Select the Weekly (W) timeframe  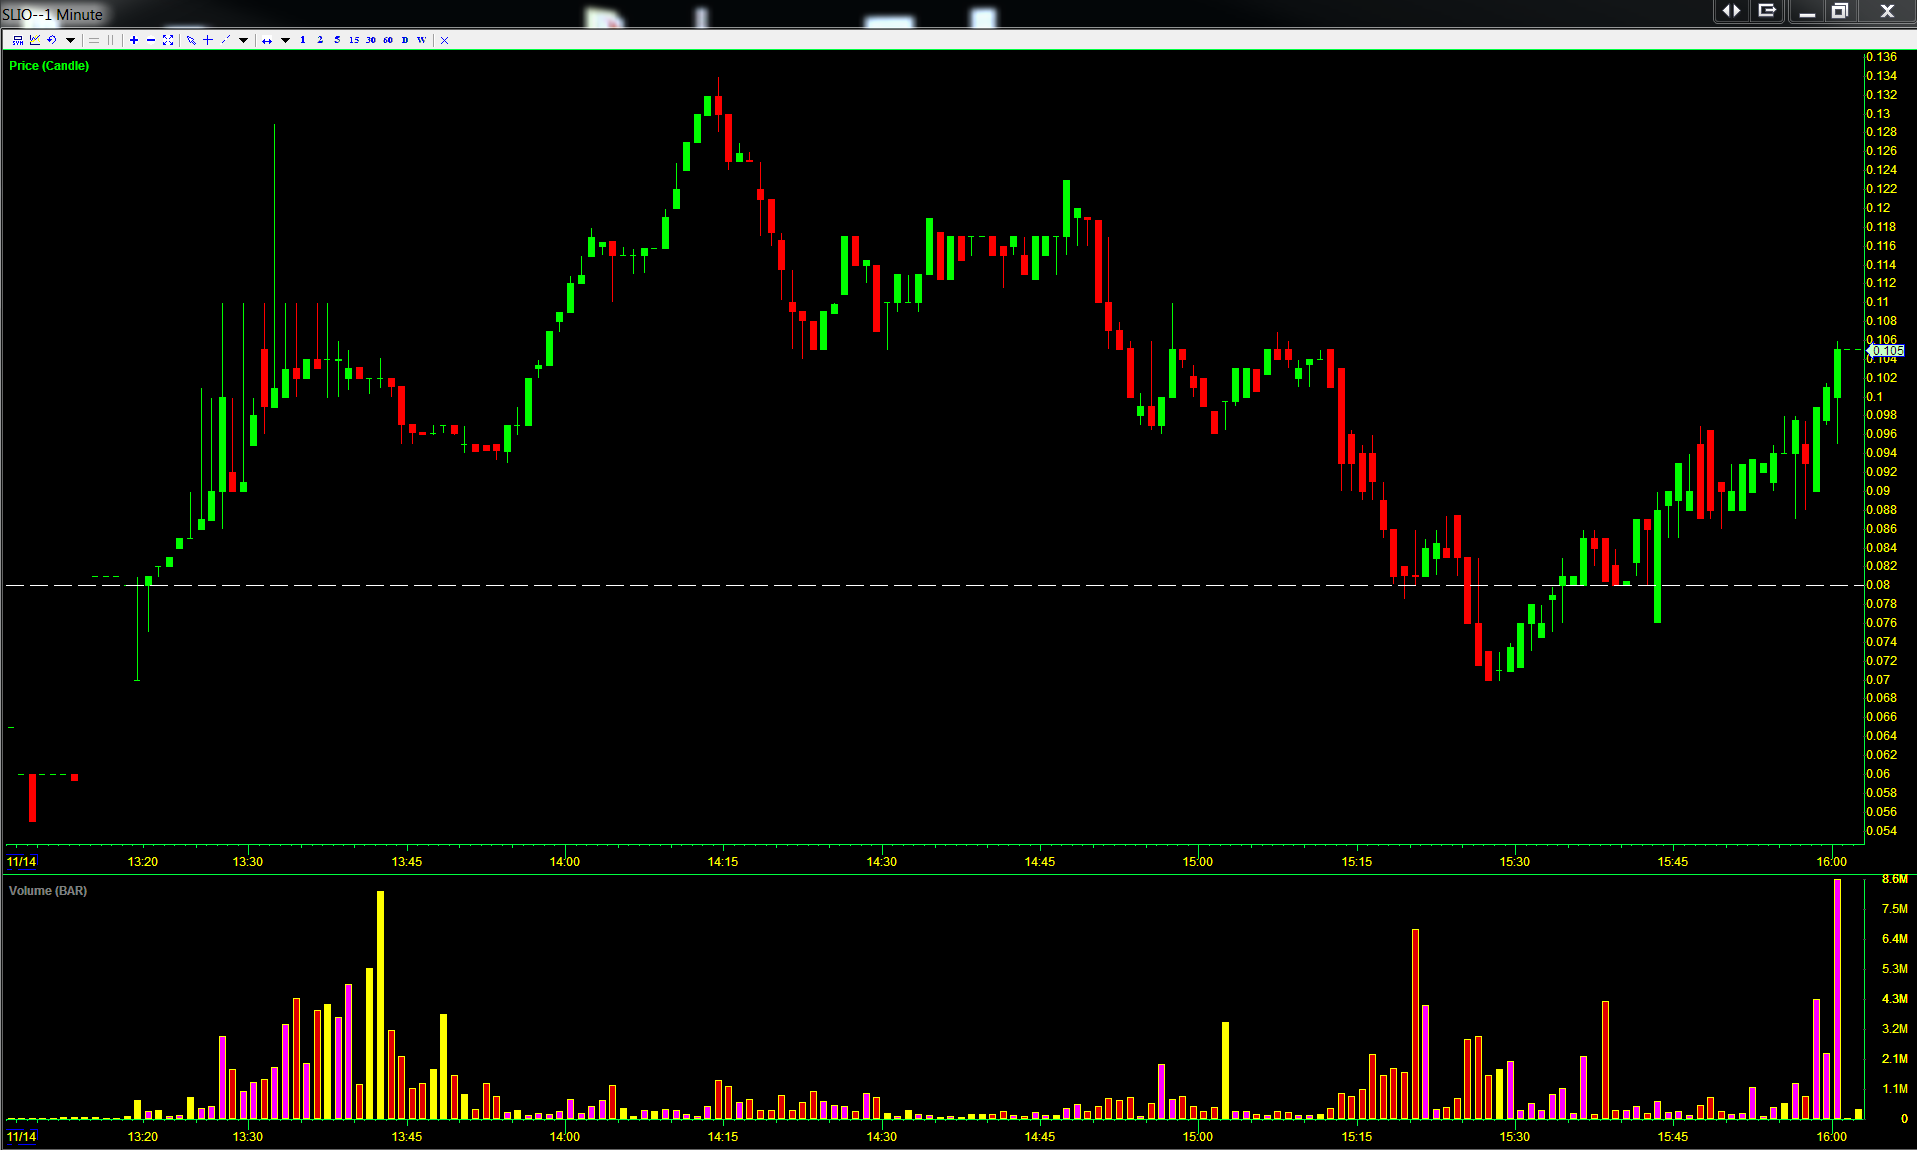pyautogui.click(x=421, y=40)
